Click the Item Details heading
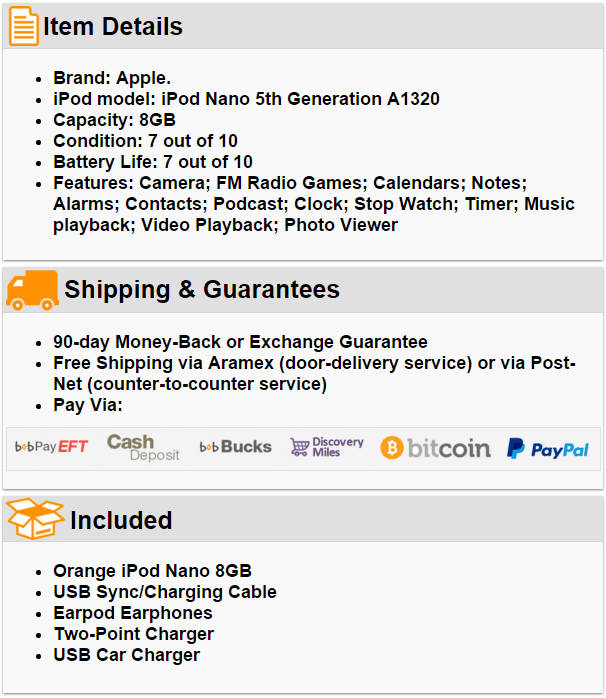 point(112,27)
